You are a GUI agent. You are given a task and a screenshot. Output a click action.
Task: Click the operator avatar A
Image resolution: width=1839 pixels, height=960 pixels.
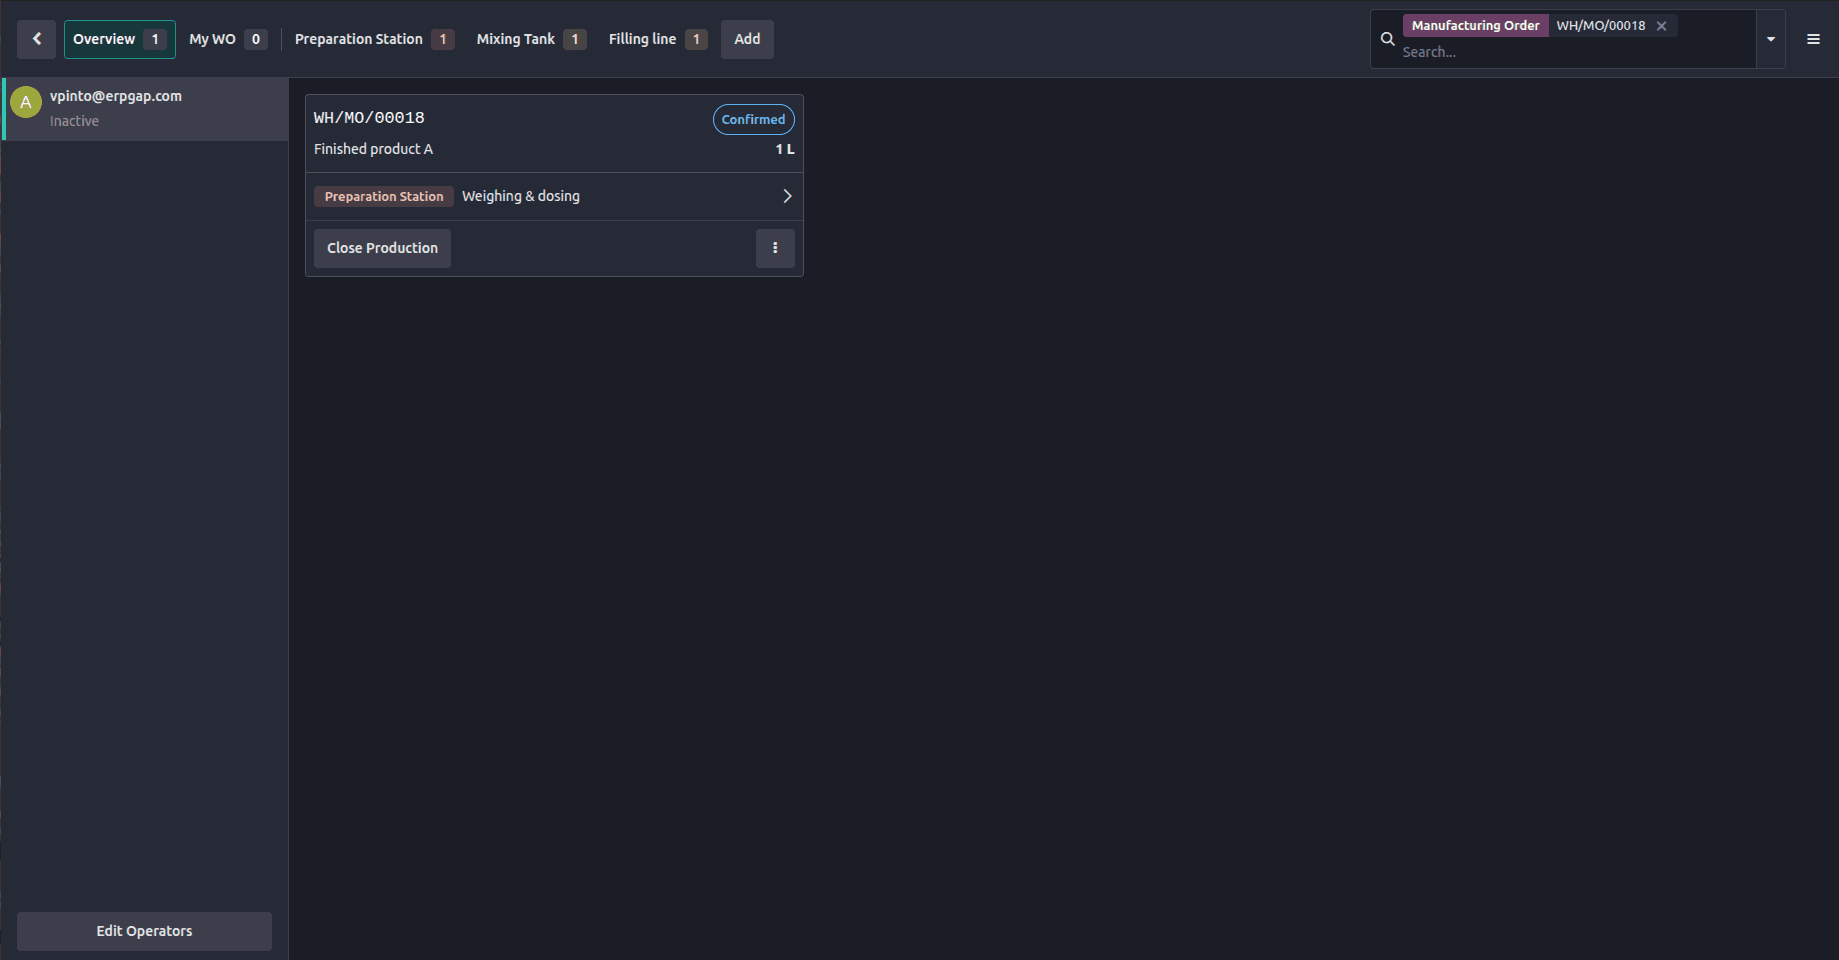click(x=26, y=102)
